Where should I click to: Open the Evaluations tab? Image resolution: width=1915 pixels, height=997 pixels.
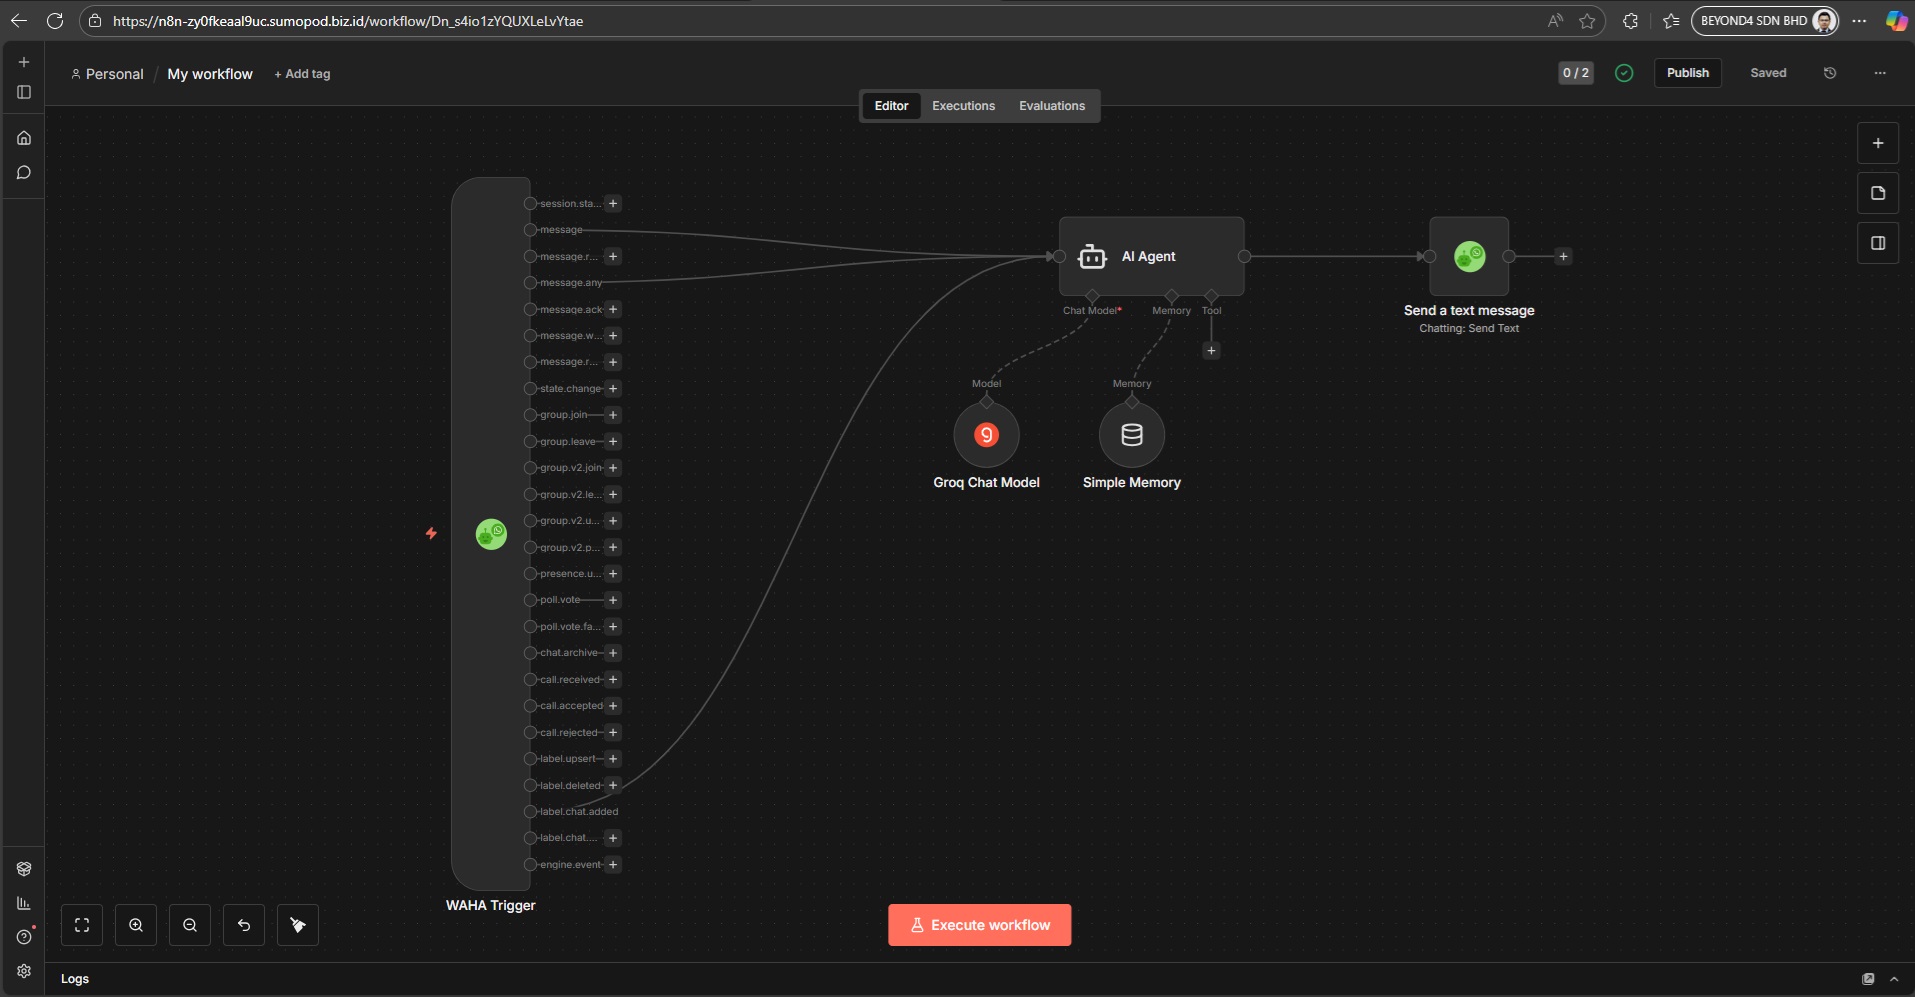[x=1051, y=106]
